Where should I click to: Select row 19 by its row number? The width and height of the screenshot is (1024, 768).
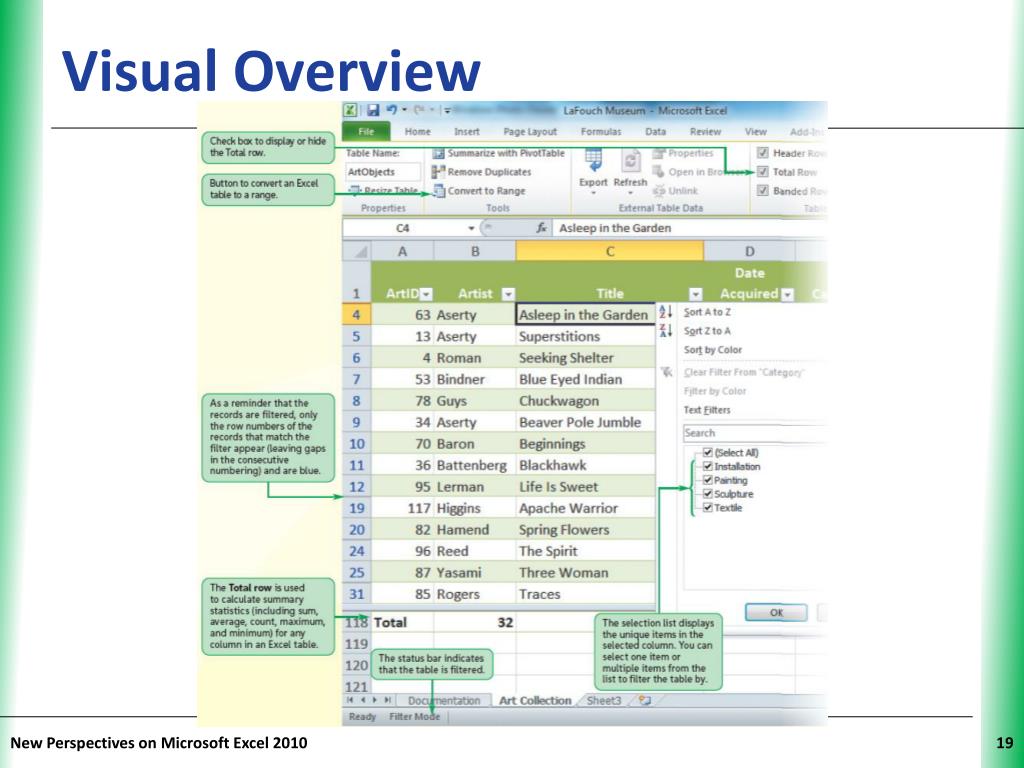coord(357,508)
